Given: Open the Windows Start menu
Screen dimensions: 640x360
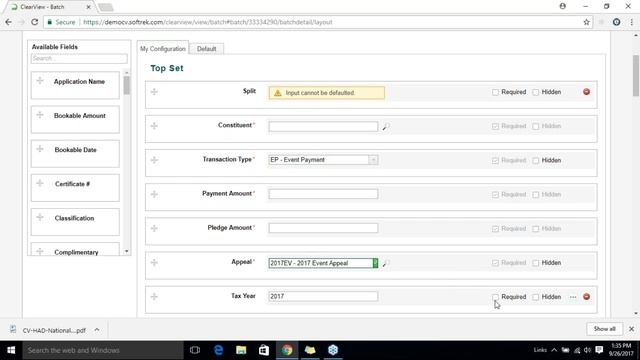Looking at the screenshot, I should tap(11, 350).
